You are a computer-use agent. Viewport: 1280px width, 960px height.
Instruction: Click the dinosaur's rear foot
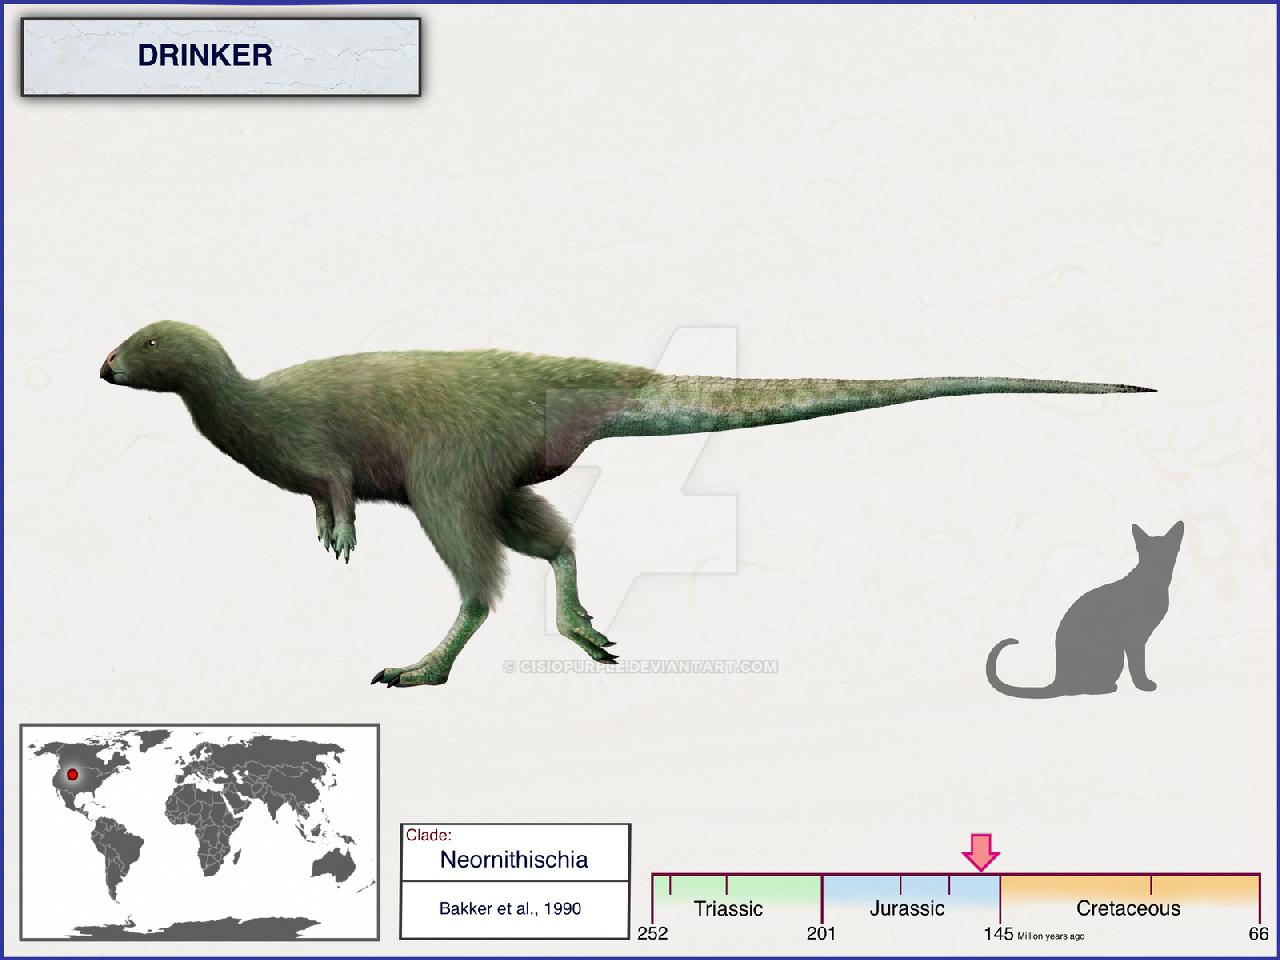[x=403, y=674]
